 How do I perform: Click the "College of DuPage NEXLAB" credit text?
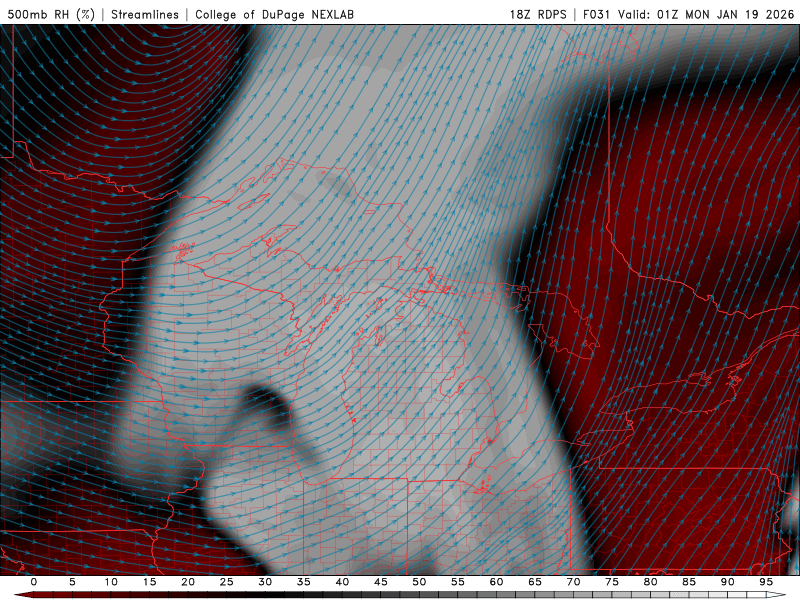tap(274, 14)
